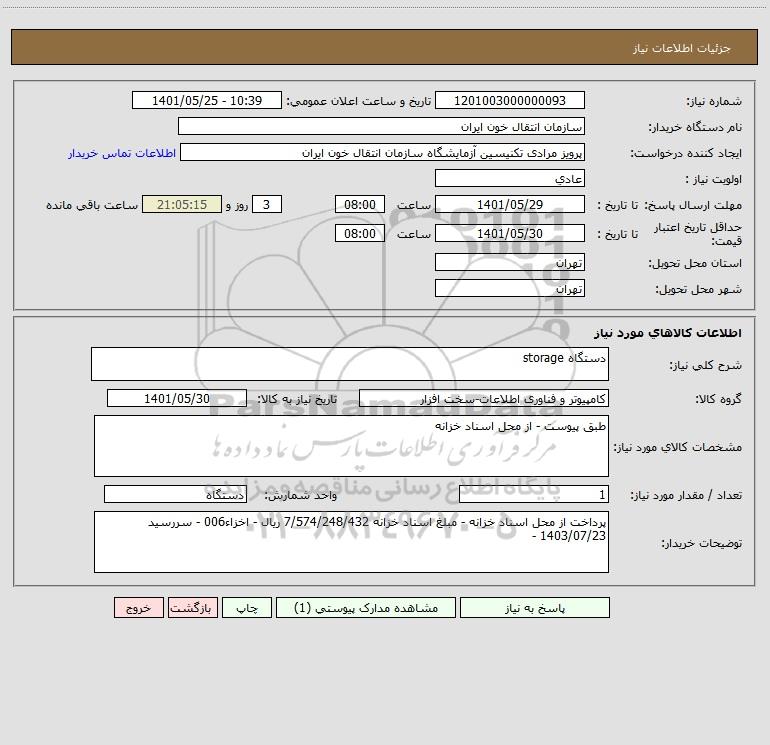Click buyer notes box 'پرداخت از محل اسناد خزانه'

tap(351, 542)
